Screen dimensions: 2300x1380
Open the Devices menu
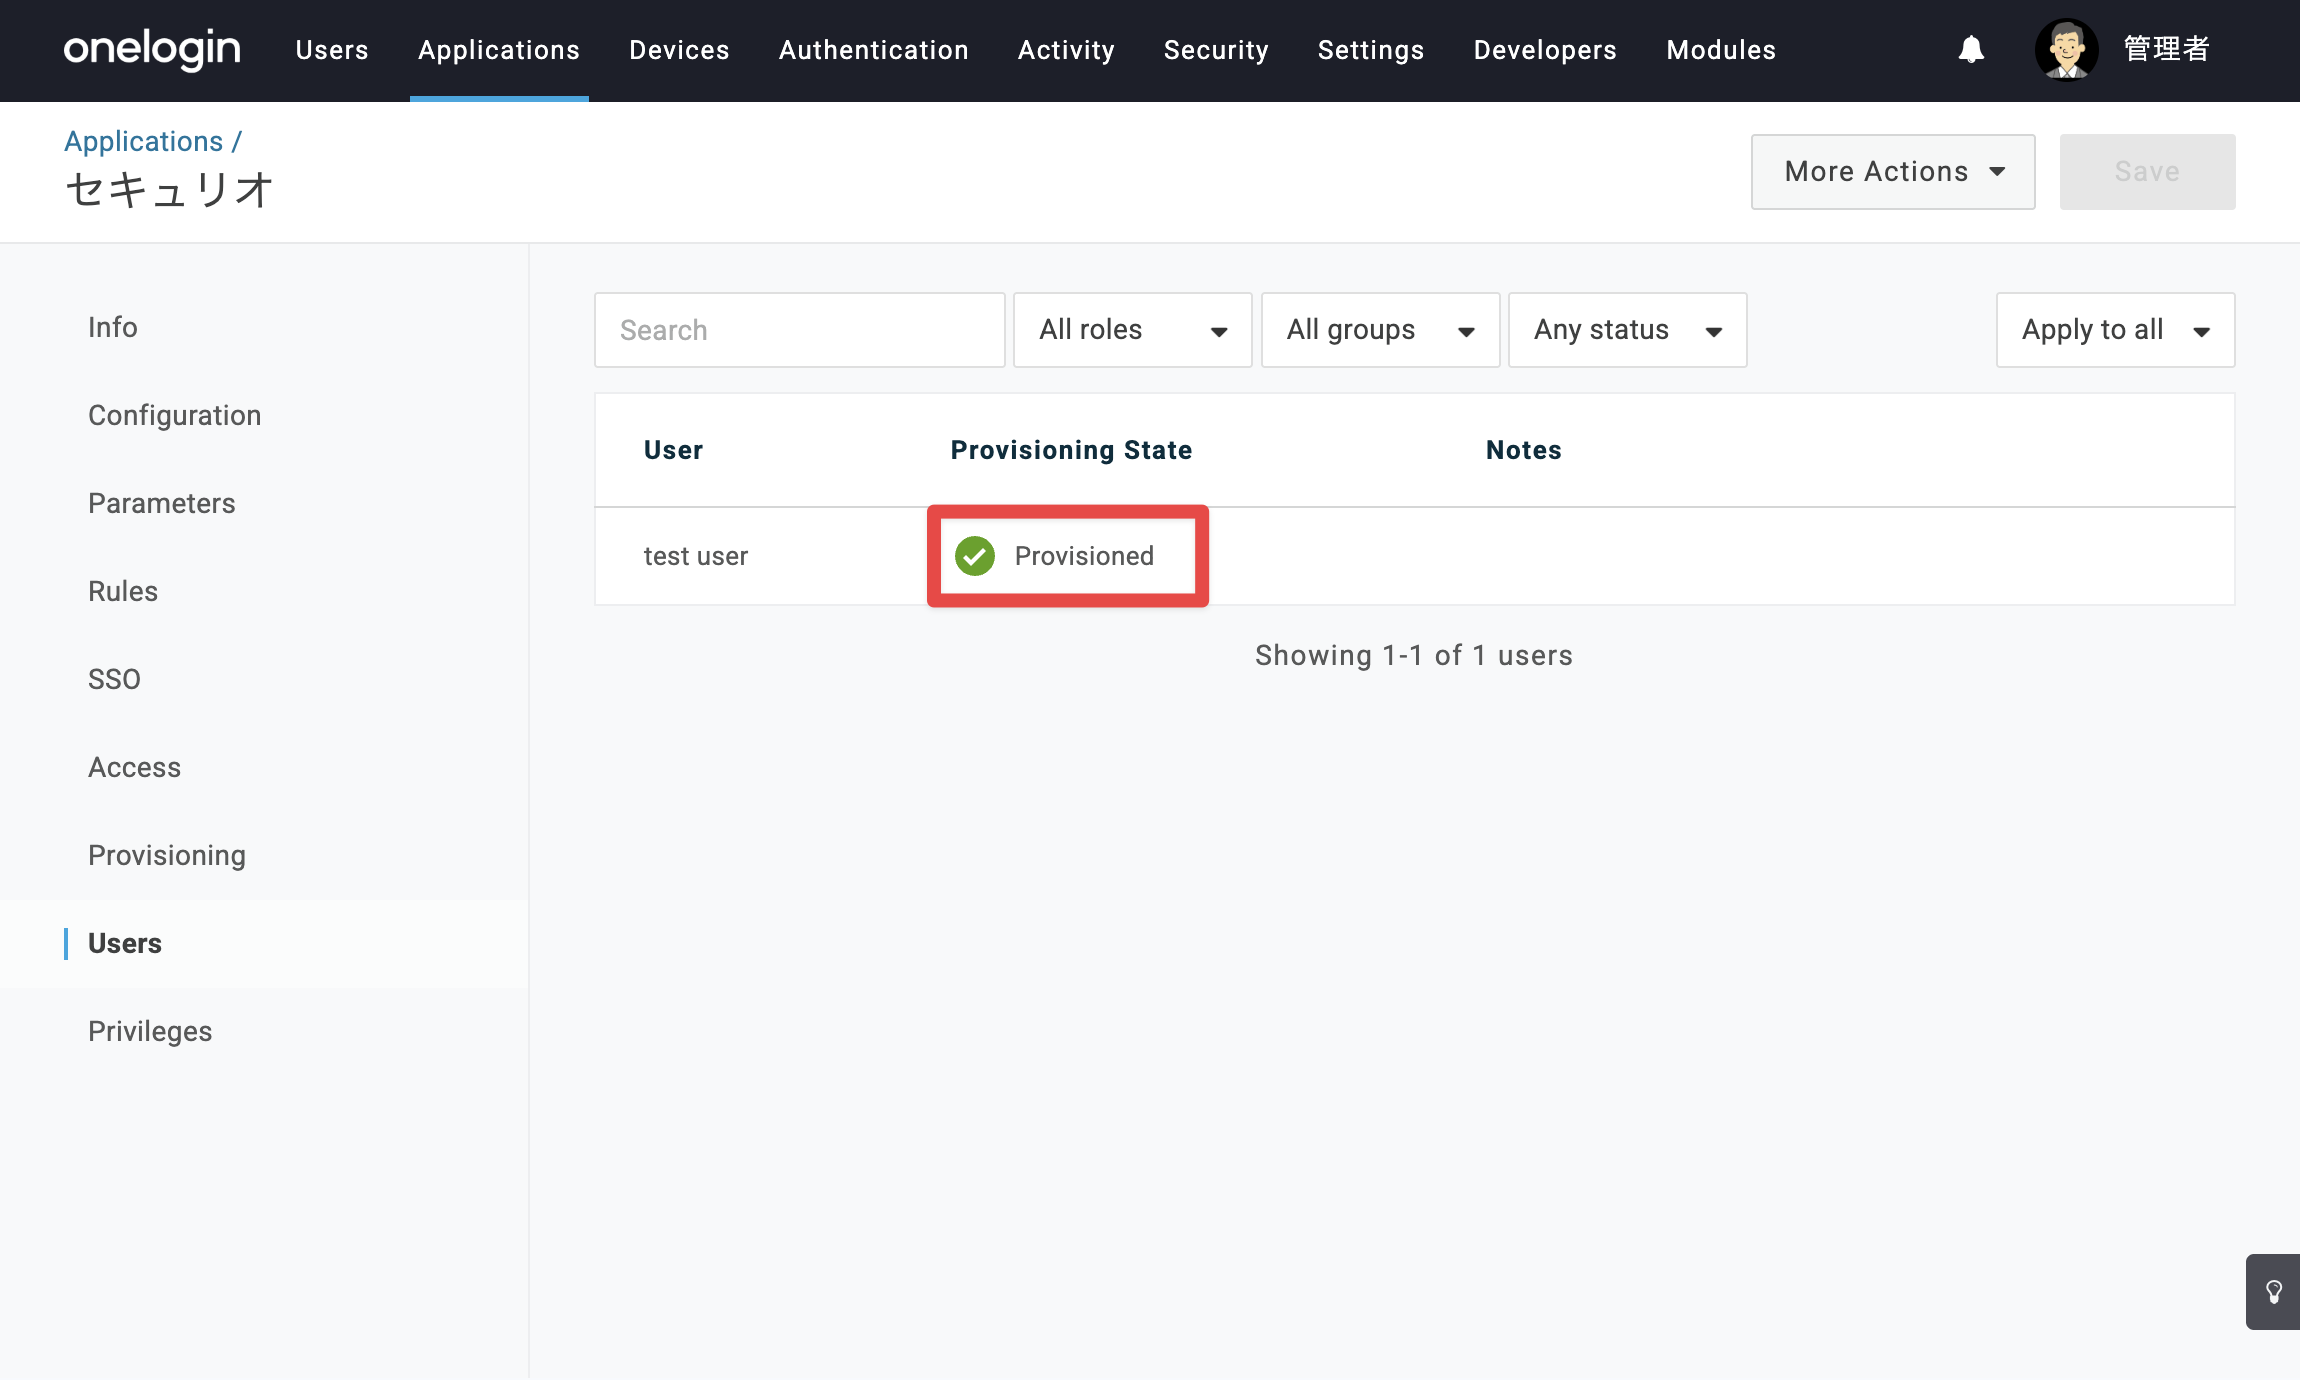click(679, 50)
